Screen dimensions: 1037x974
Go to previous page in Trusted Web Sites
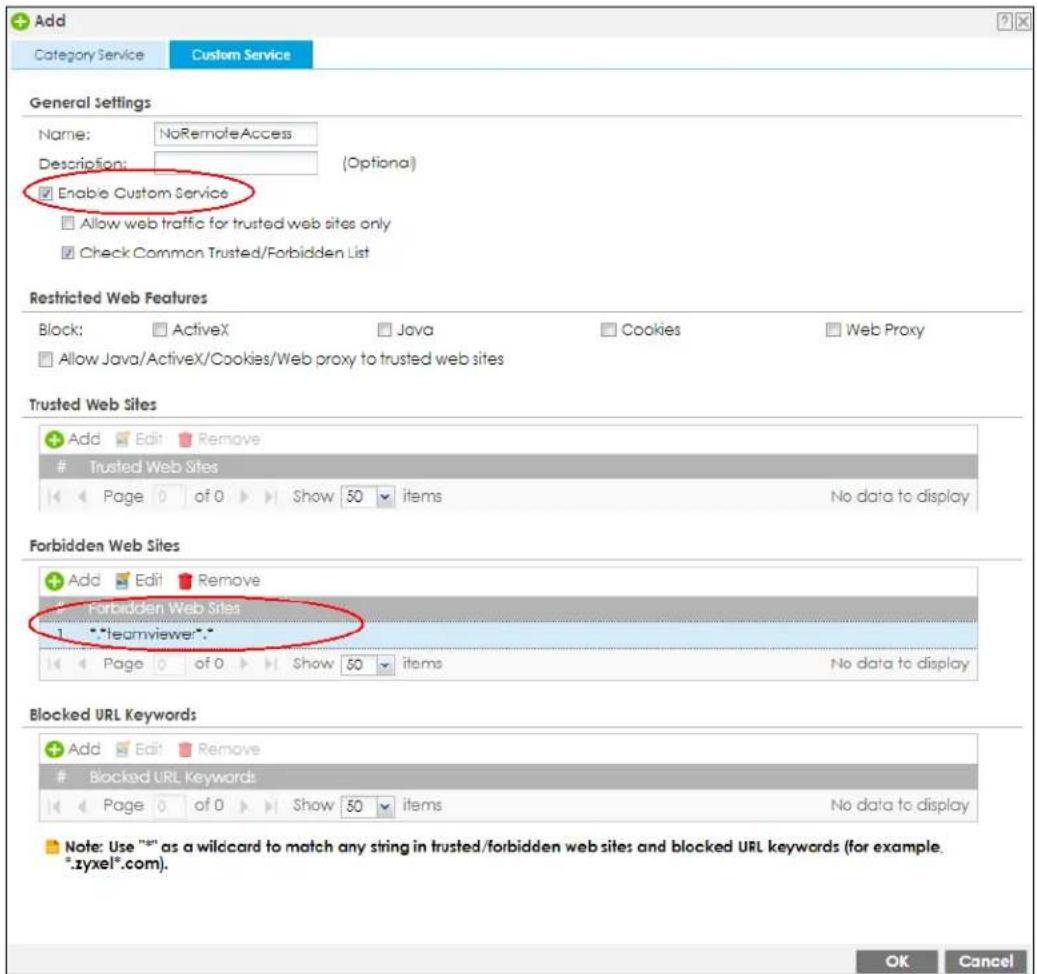[x=83, y=497]
